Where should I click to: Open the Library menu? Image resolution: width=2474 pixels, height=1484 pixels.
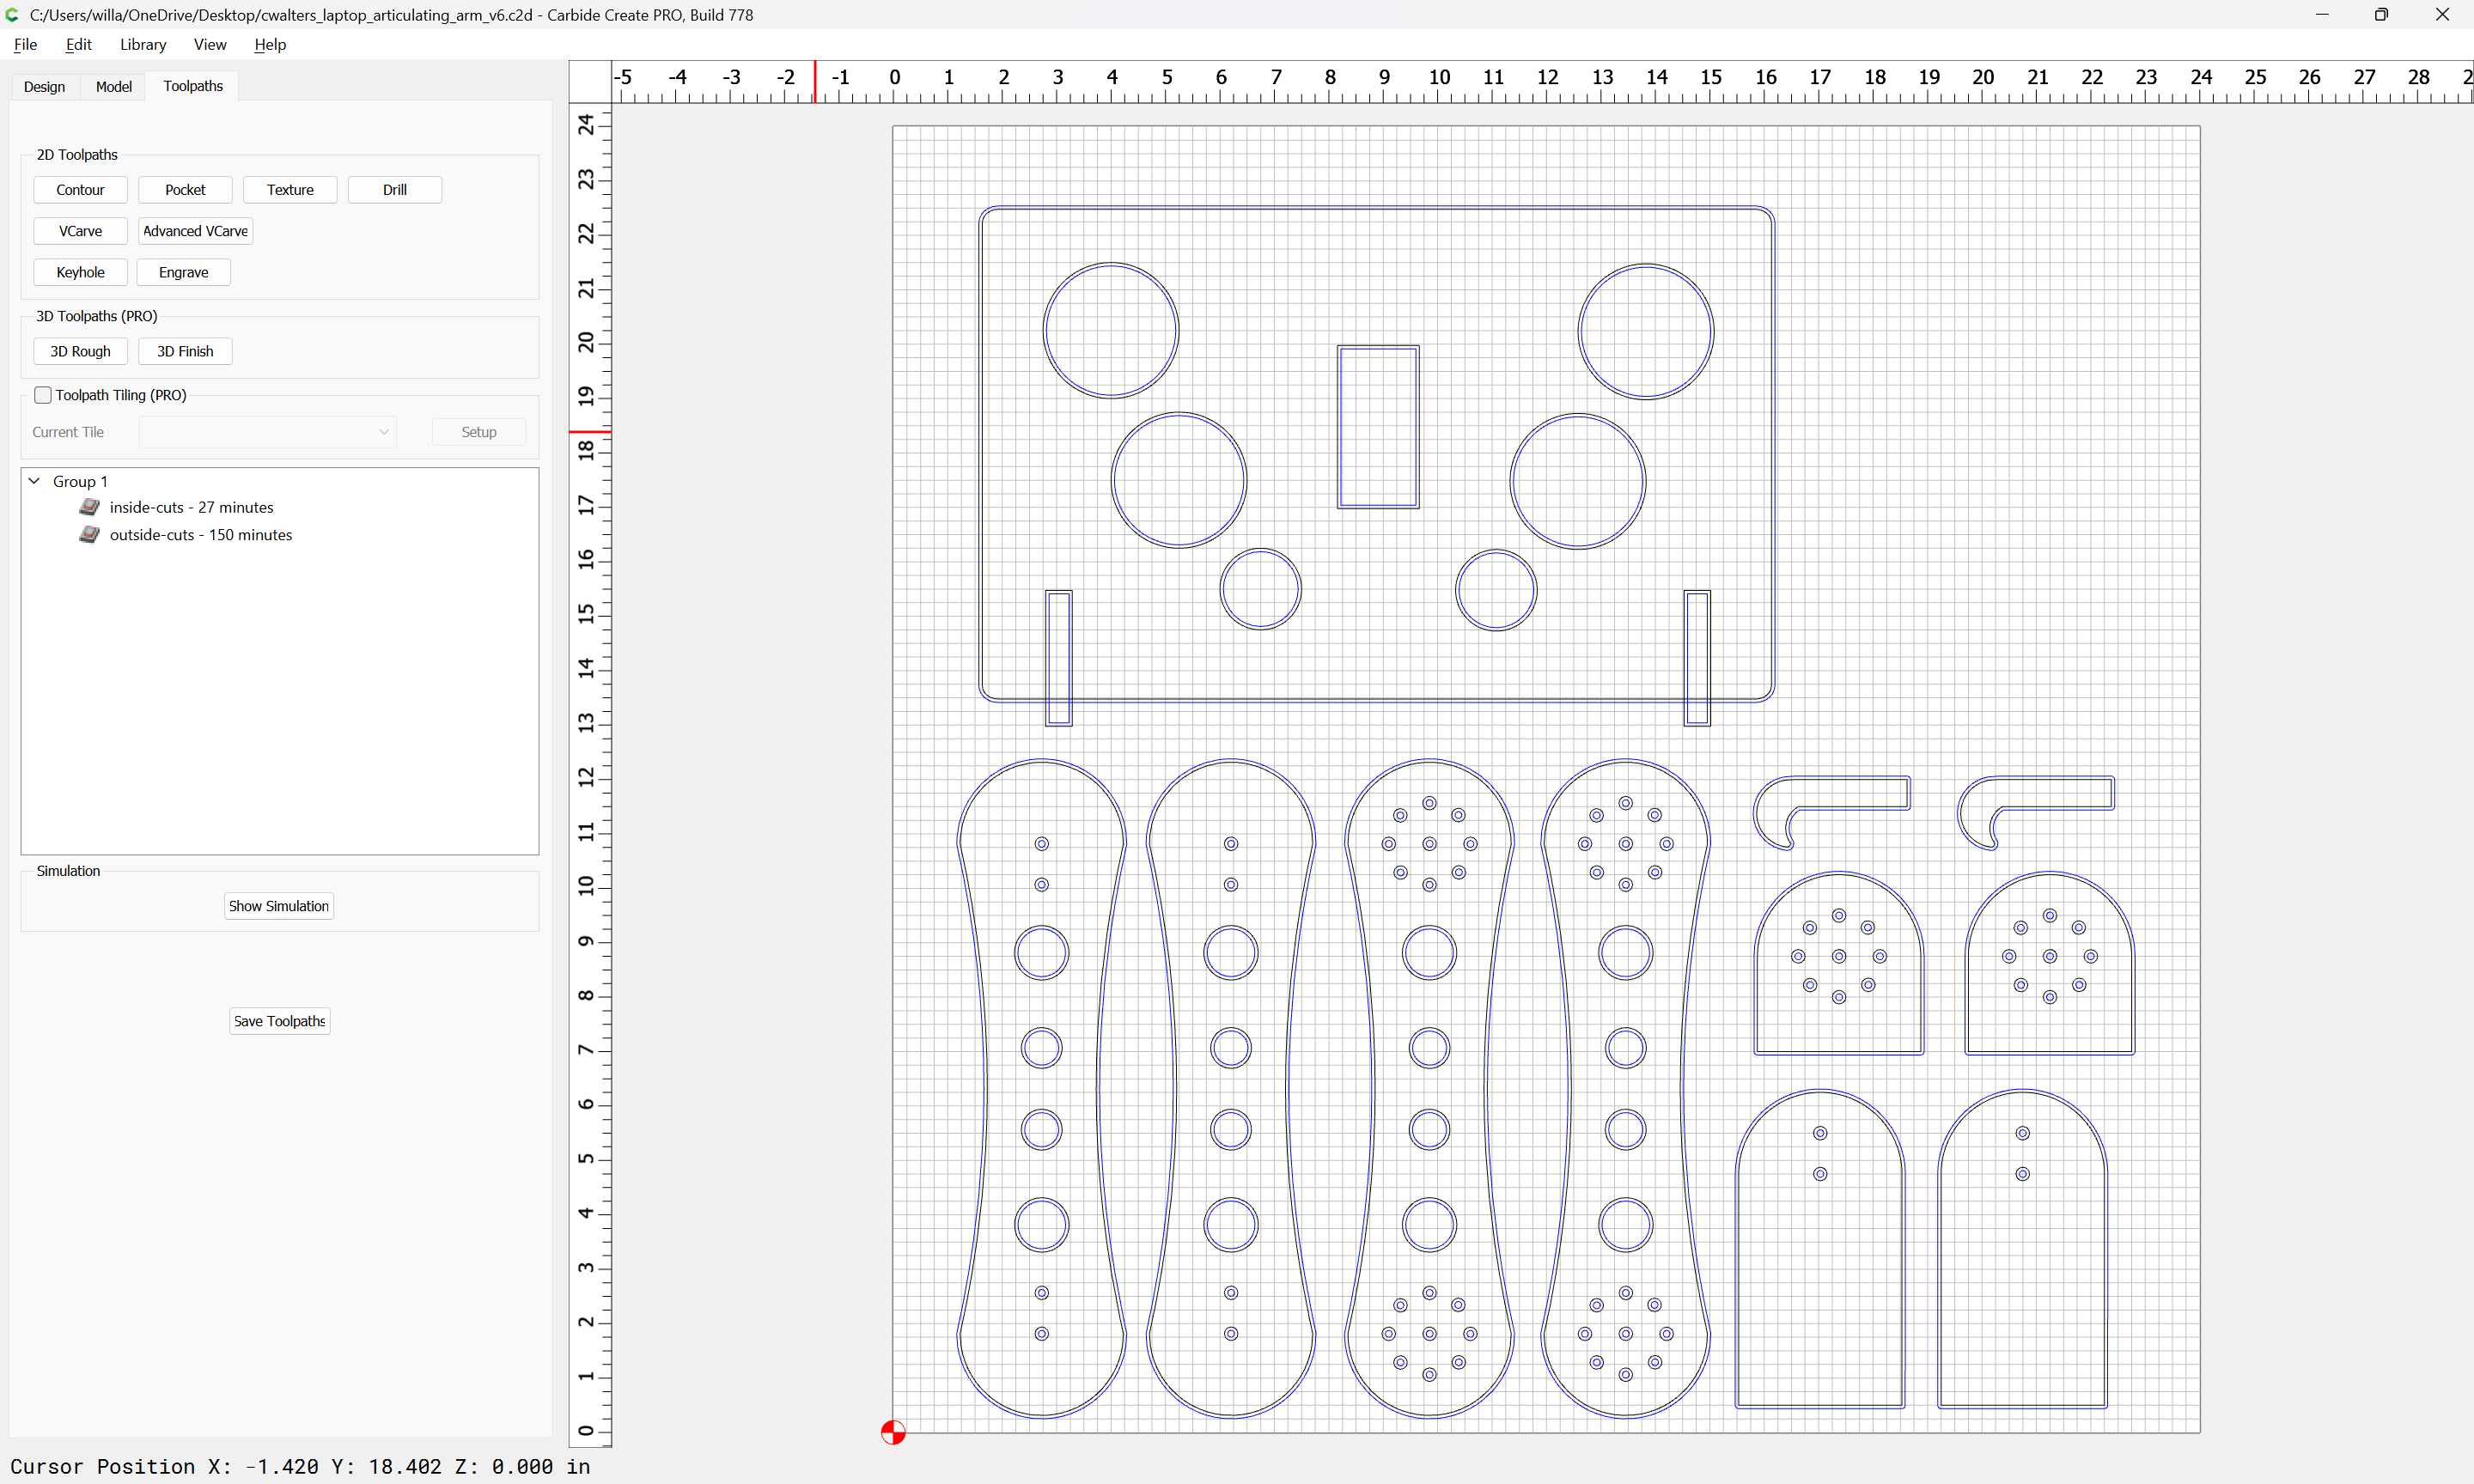(x=143, y=44)
